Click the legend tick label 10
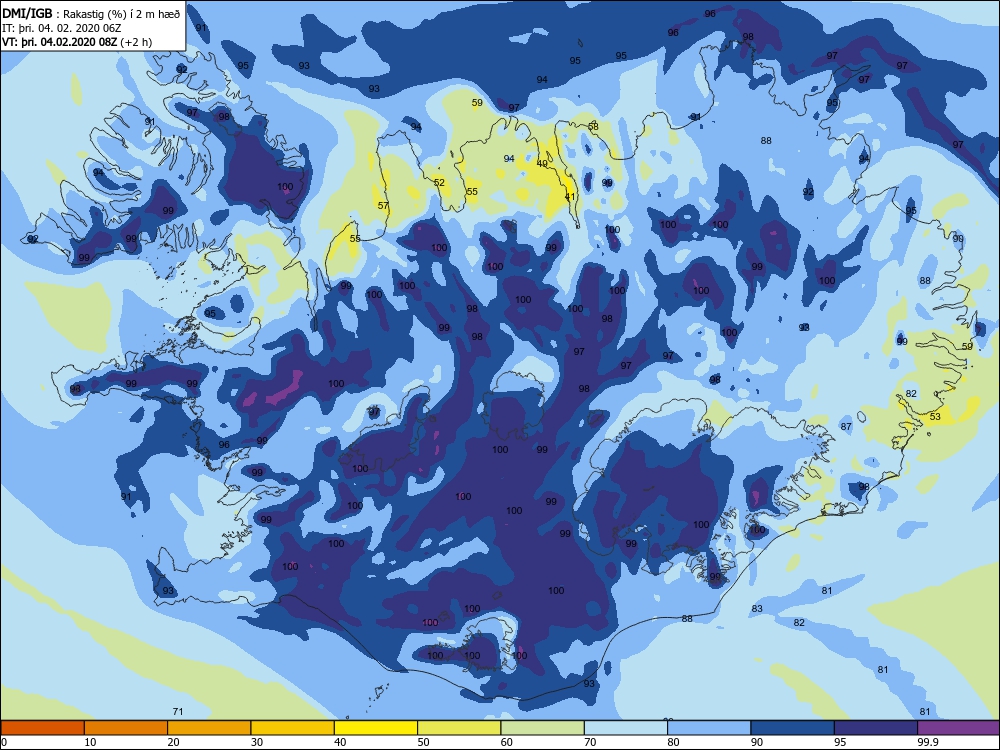Viewport: 1000px width, 750px height. pyautogui.click(x=91, y=742)
